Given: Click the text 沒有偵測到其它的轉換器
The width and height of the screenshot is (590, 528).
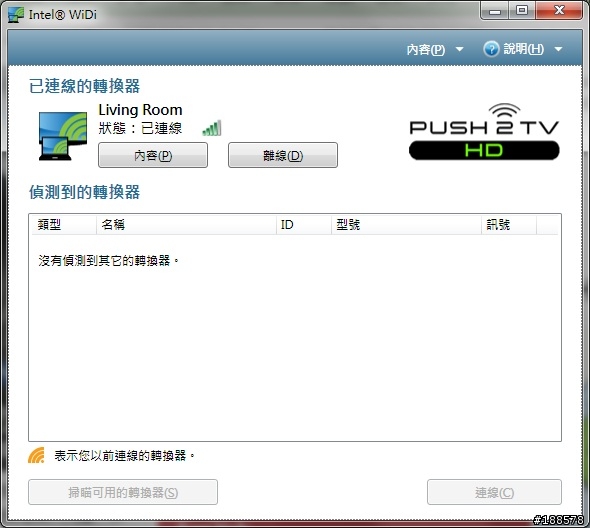Looking at the screenshot, I should click(108, 260).
